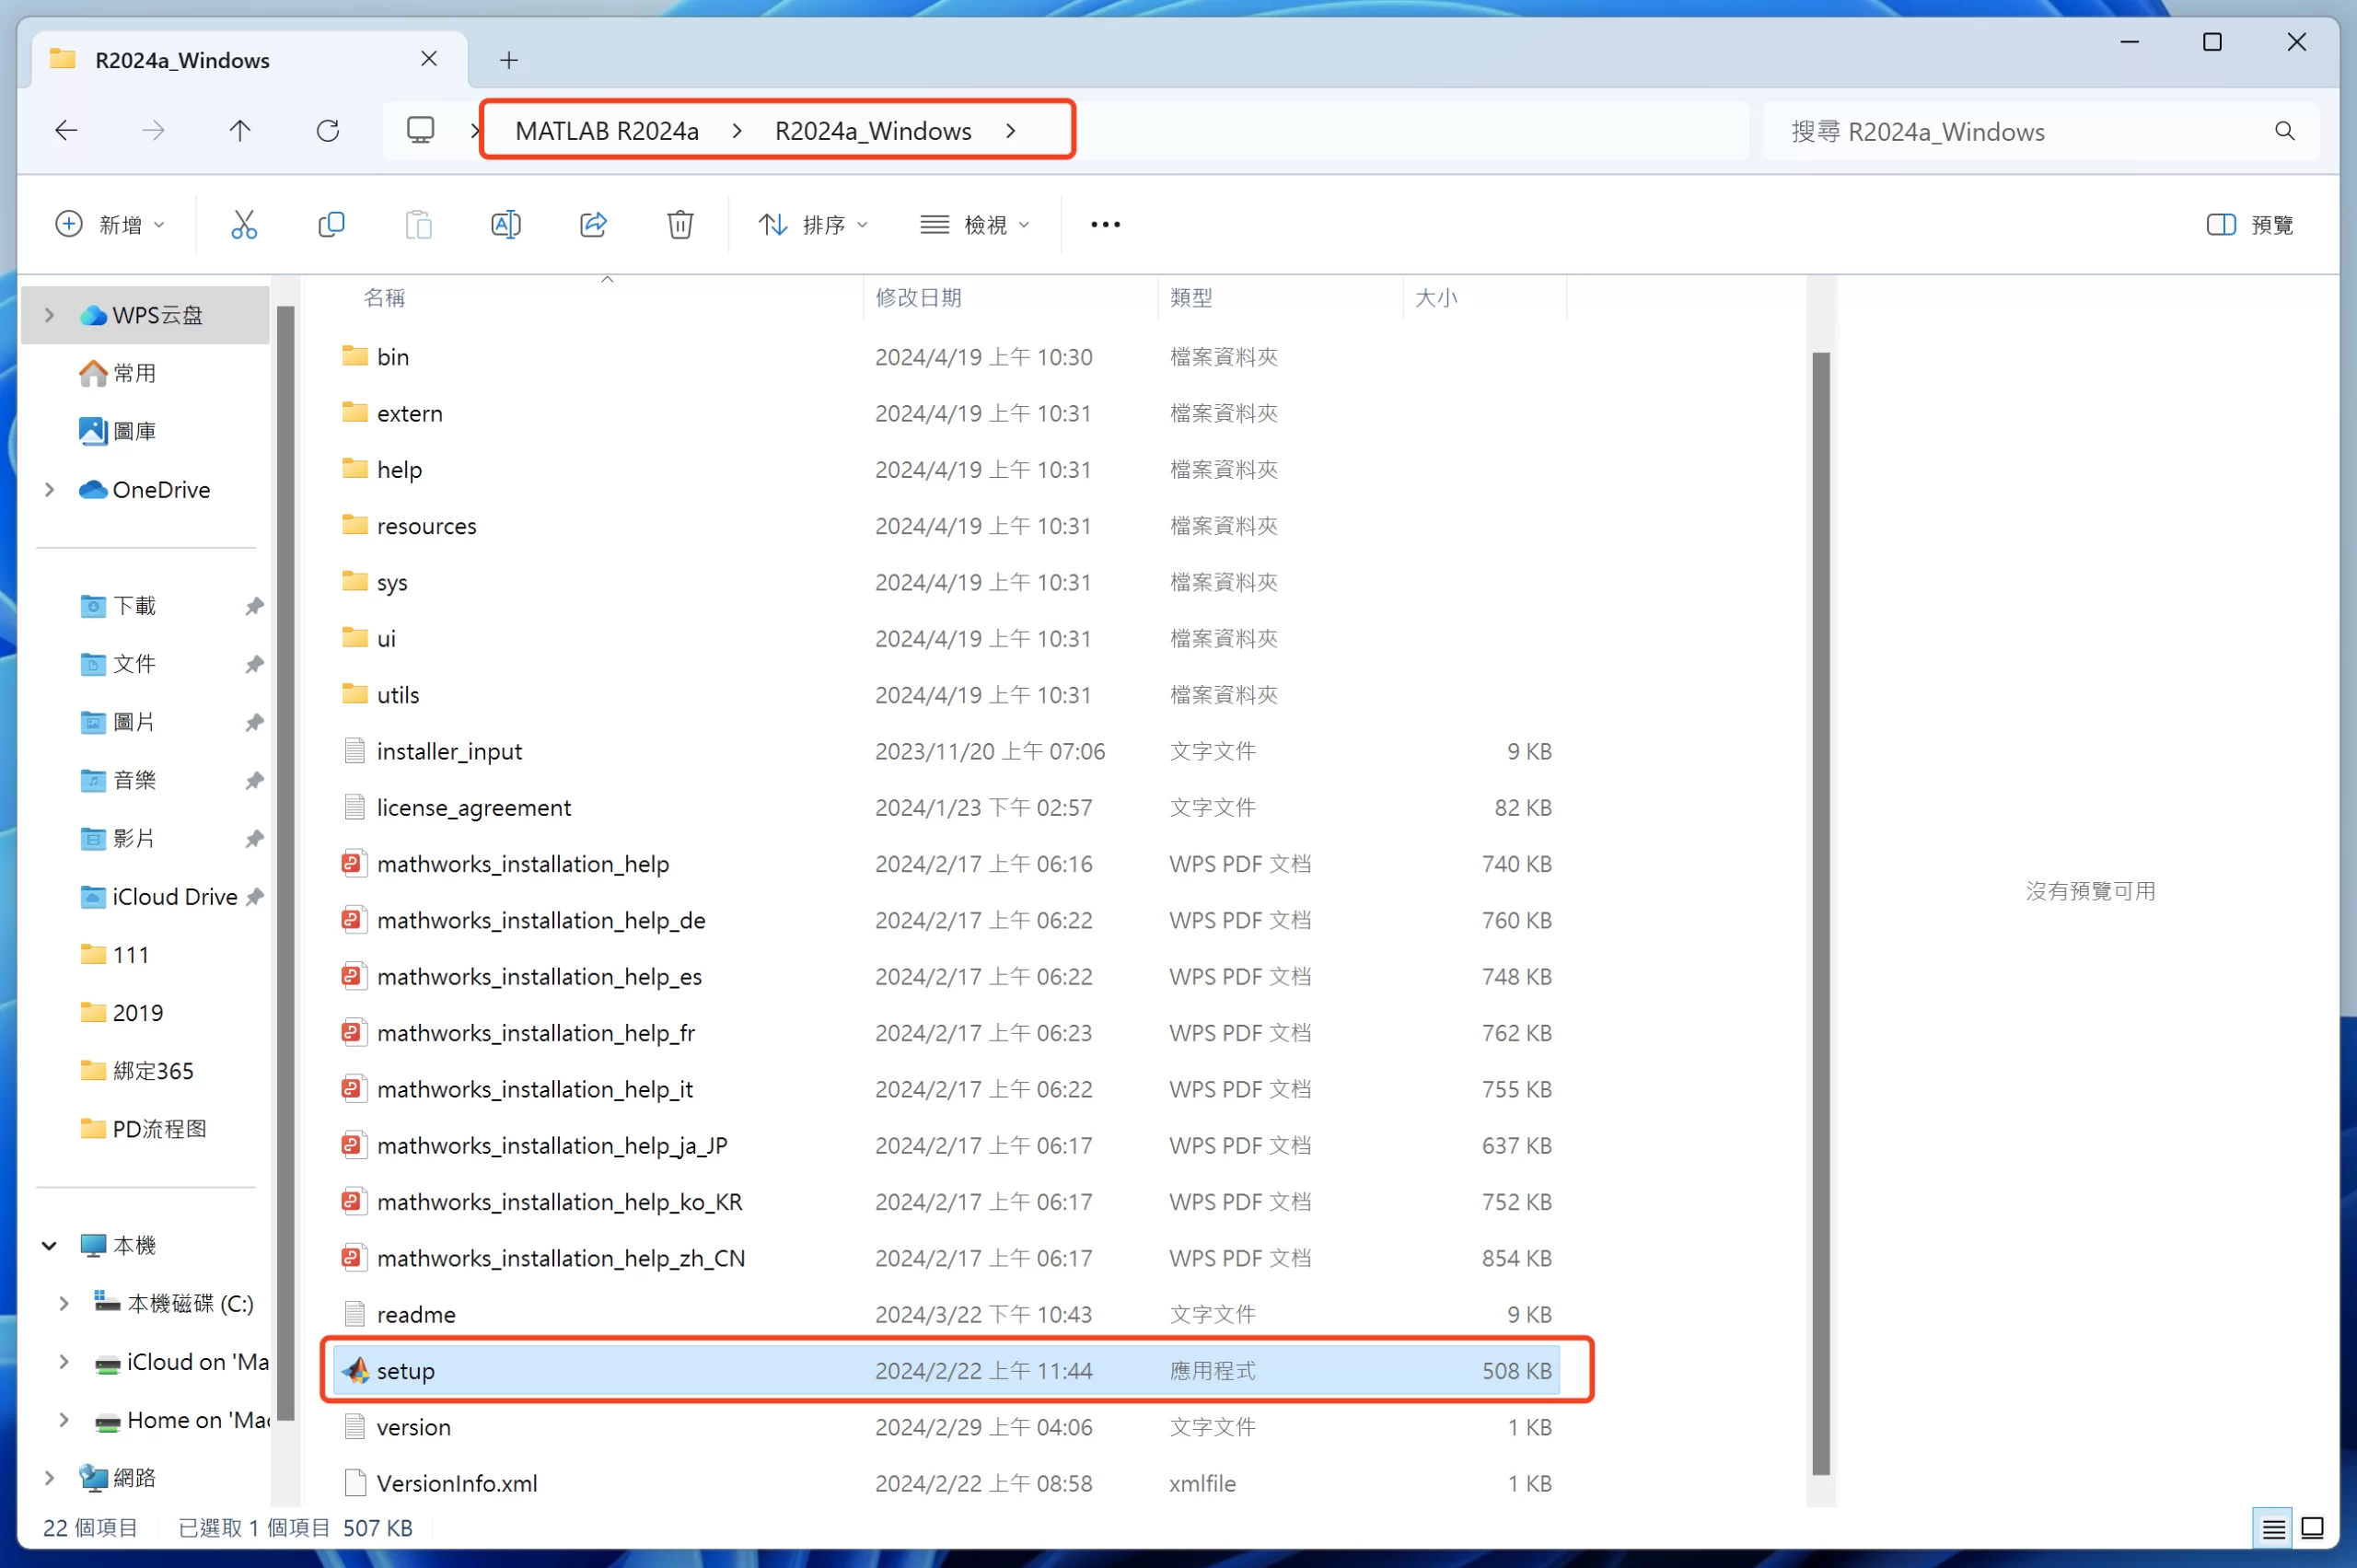2357x1568 pixels.
Task: Switch to large thumbnails view icon
Action: 2312,1528
